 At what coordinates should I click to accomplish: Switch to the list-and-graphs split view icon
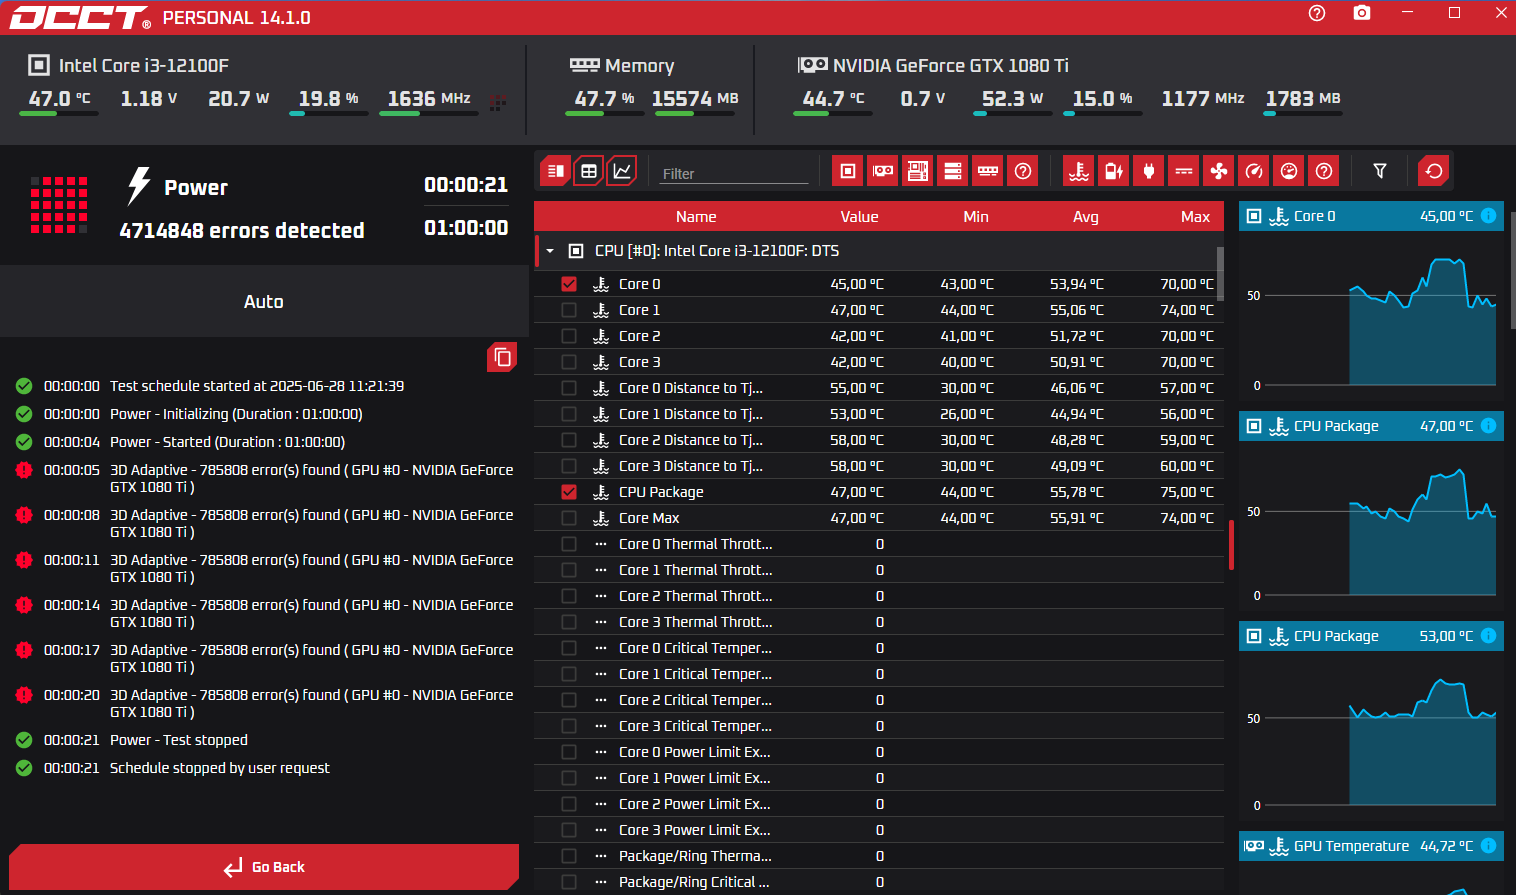click(x=556, y=171)
